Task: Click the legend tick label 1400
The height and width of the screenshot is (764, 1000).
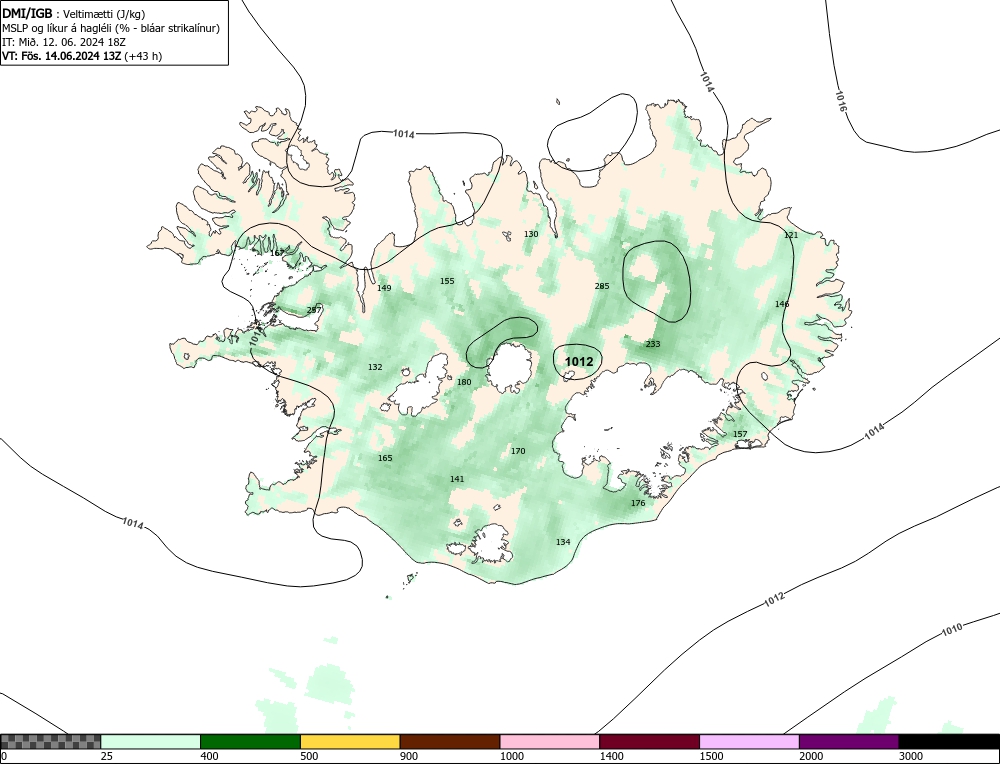Action: point(612,756)
